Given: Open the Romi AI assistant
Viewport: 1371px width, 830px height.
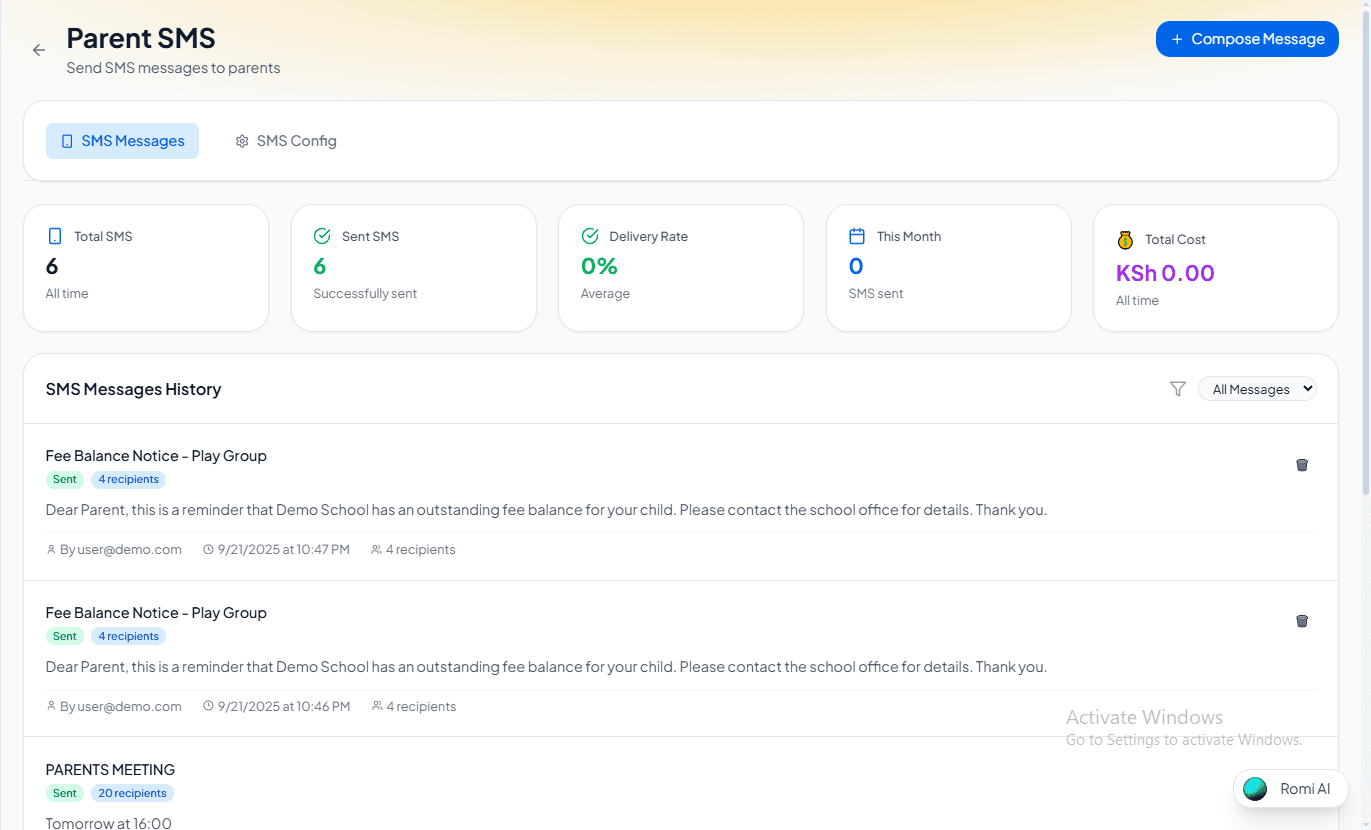Looking at the screenshot, I should (1290, 789).
